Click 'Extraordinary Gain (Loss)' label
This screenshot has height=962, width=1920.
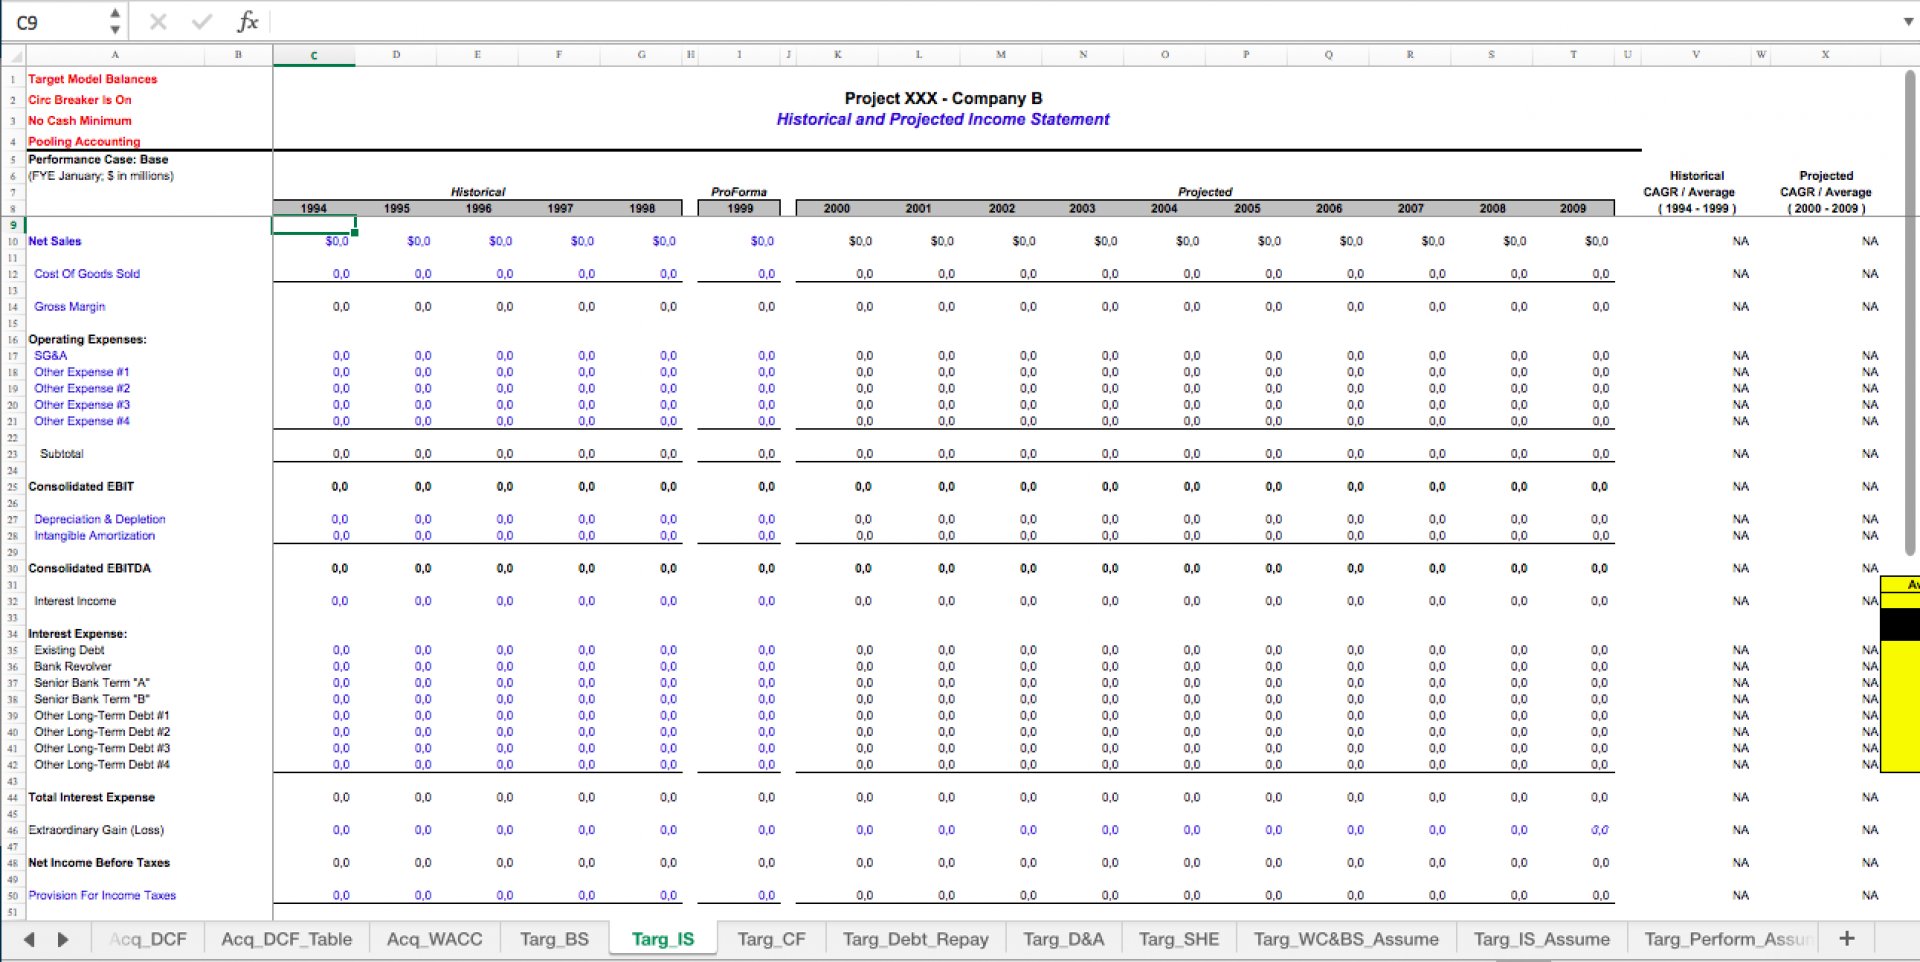tap(96, 830)
